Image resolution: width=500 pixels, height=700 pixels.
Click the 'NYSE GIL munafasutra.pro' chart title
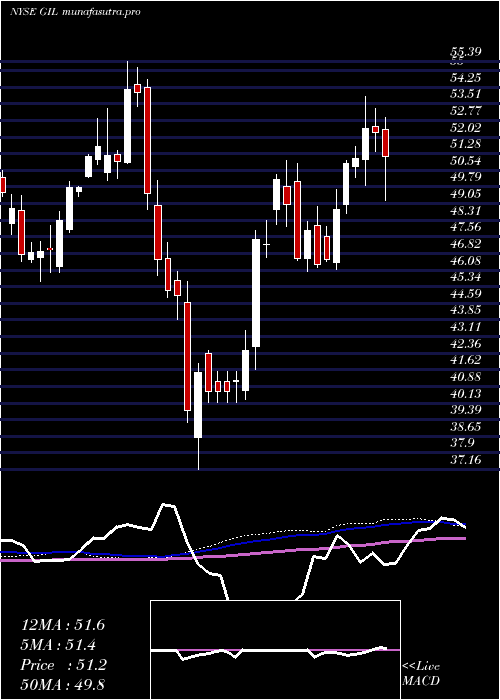click(75, 12)
